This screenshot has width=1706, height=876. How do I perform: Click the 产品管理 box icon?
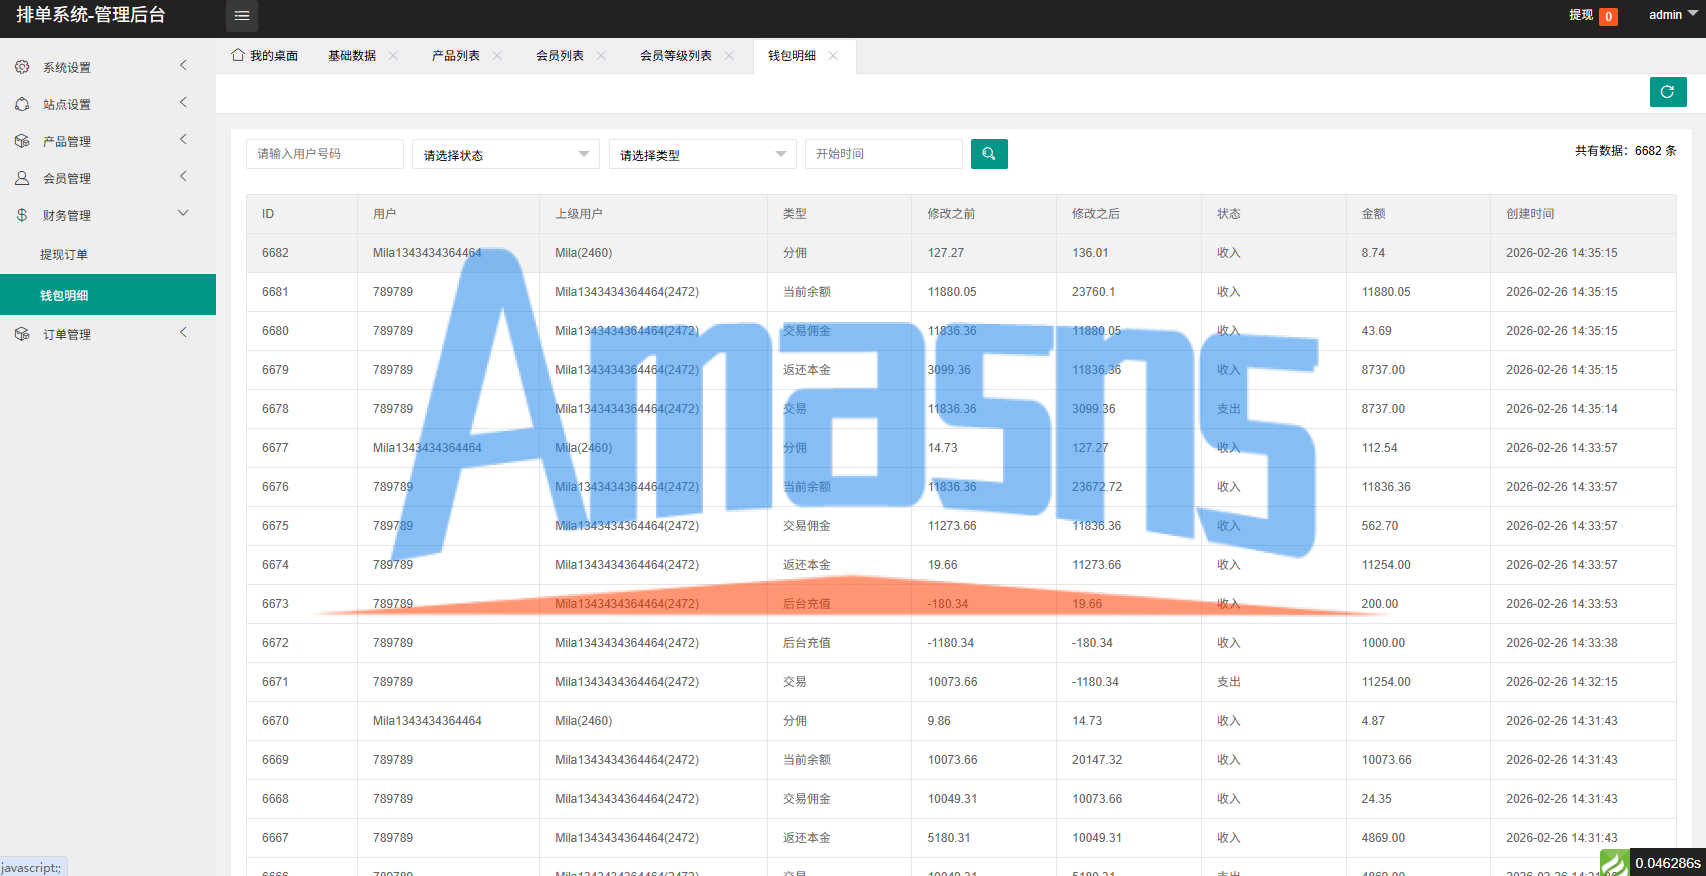[x=22, y=141]
